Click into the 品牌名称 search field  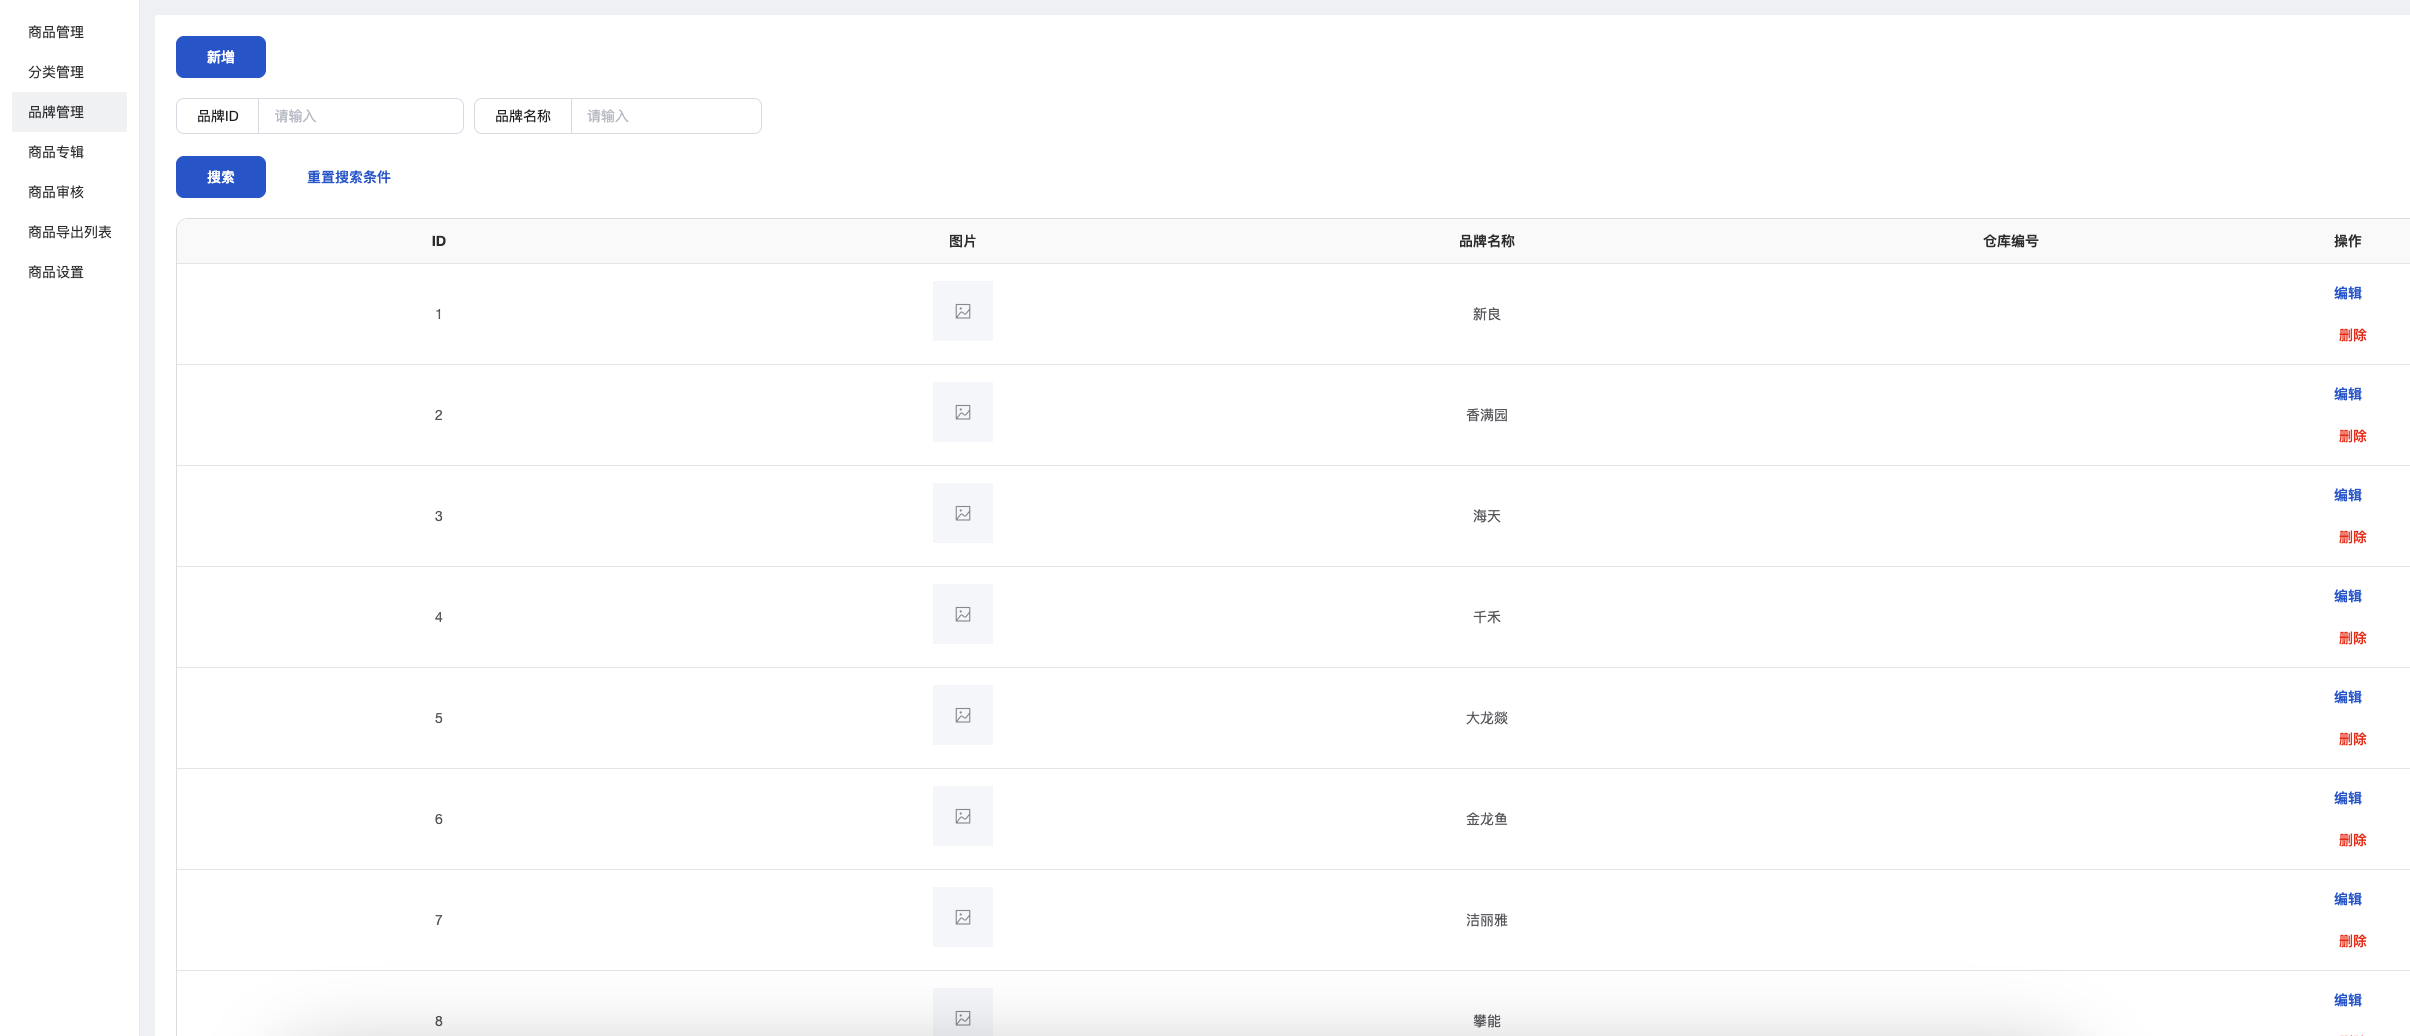click(x=665, y=116)
